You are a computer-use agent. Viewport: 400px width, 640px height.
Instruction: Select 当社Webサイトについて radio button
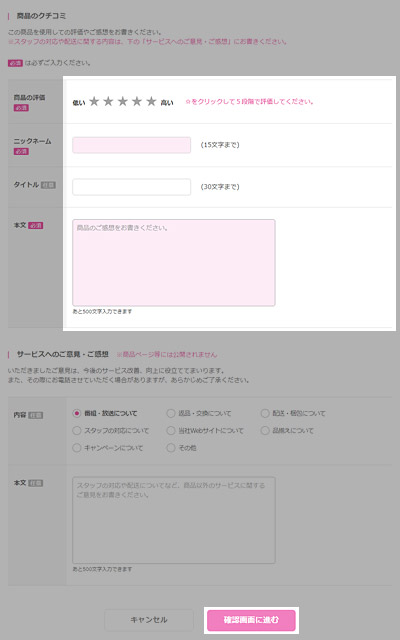171,430
